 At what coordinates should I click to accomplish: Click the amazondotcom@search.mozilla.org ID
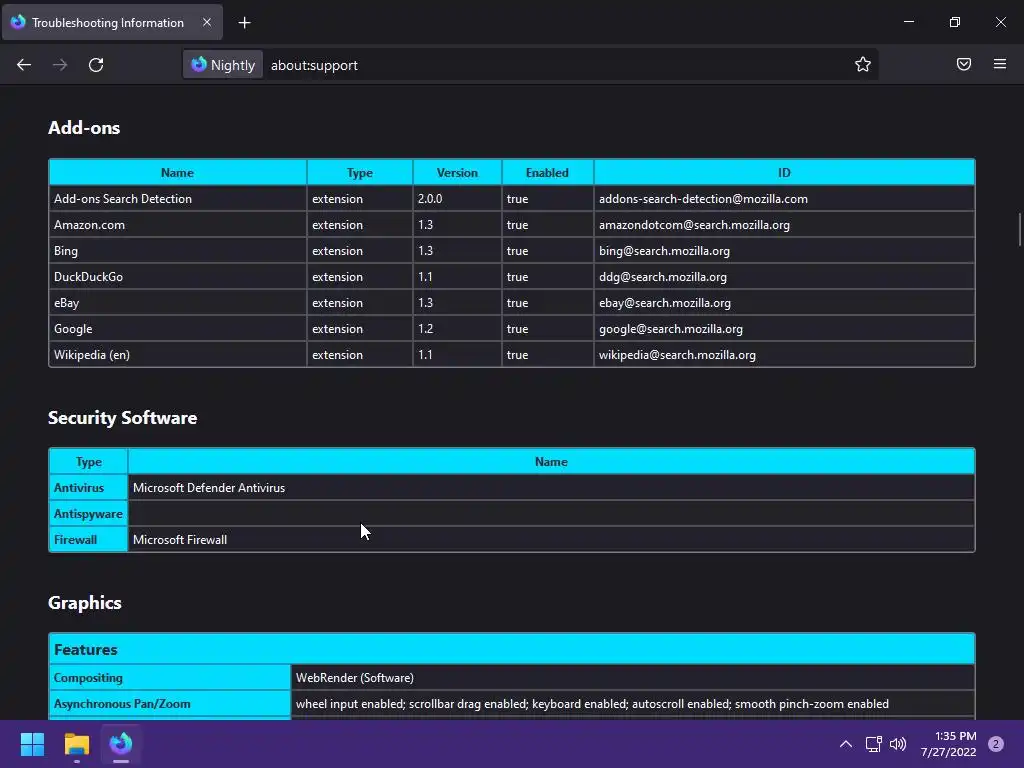(x=694, y=225)
